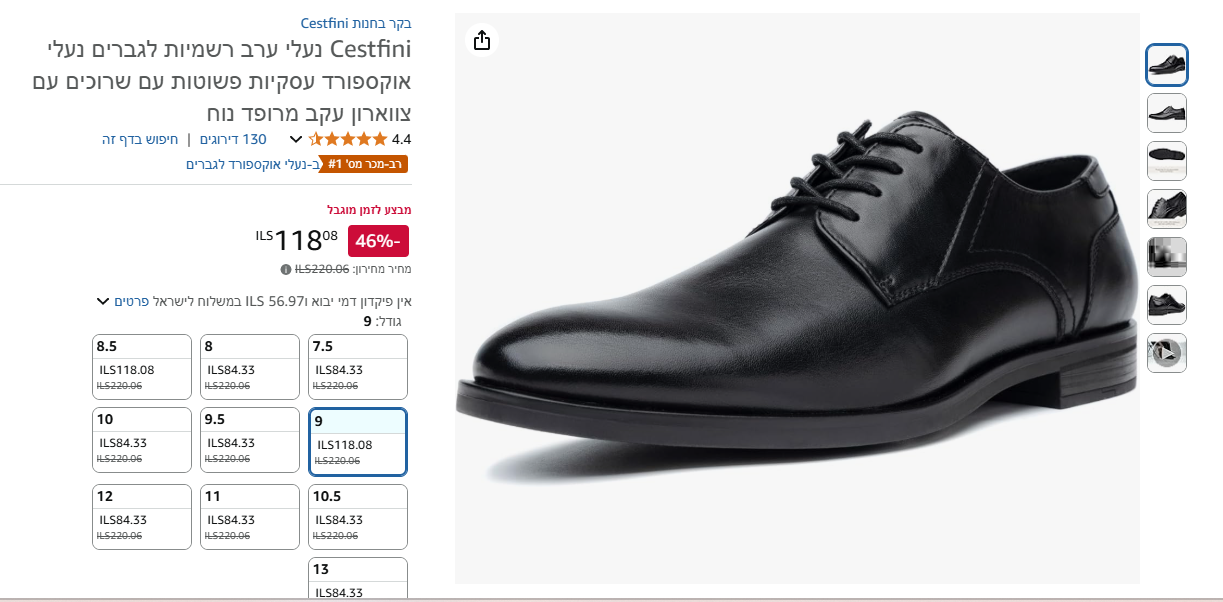Choose size 10 option
Viewport: 1223px width, 602px height.
(x=141, y=440)
